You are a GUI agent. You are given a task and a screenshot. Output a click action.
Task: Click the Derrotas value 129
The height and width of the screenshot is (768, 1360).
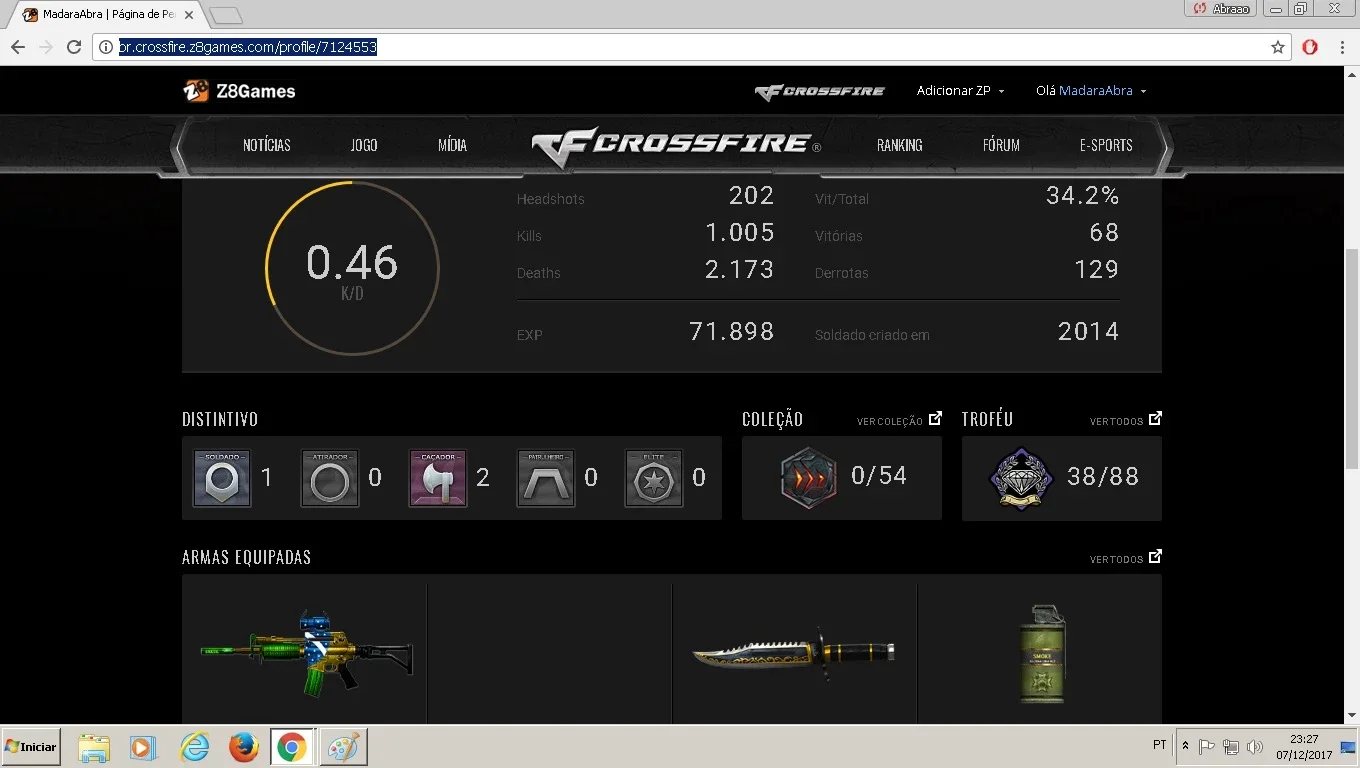(x=1096, y=270)
